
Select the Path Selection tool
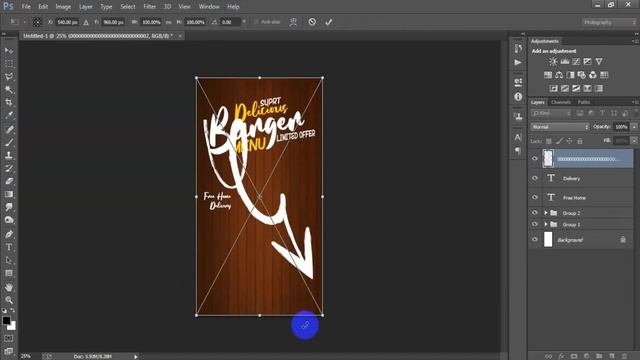coord(9,260)
